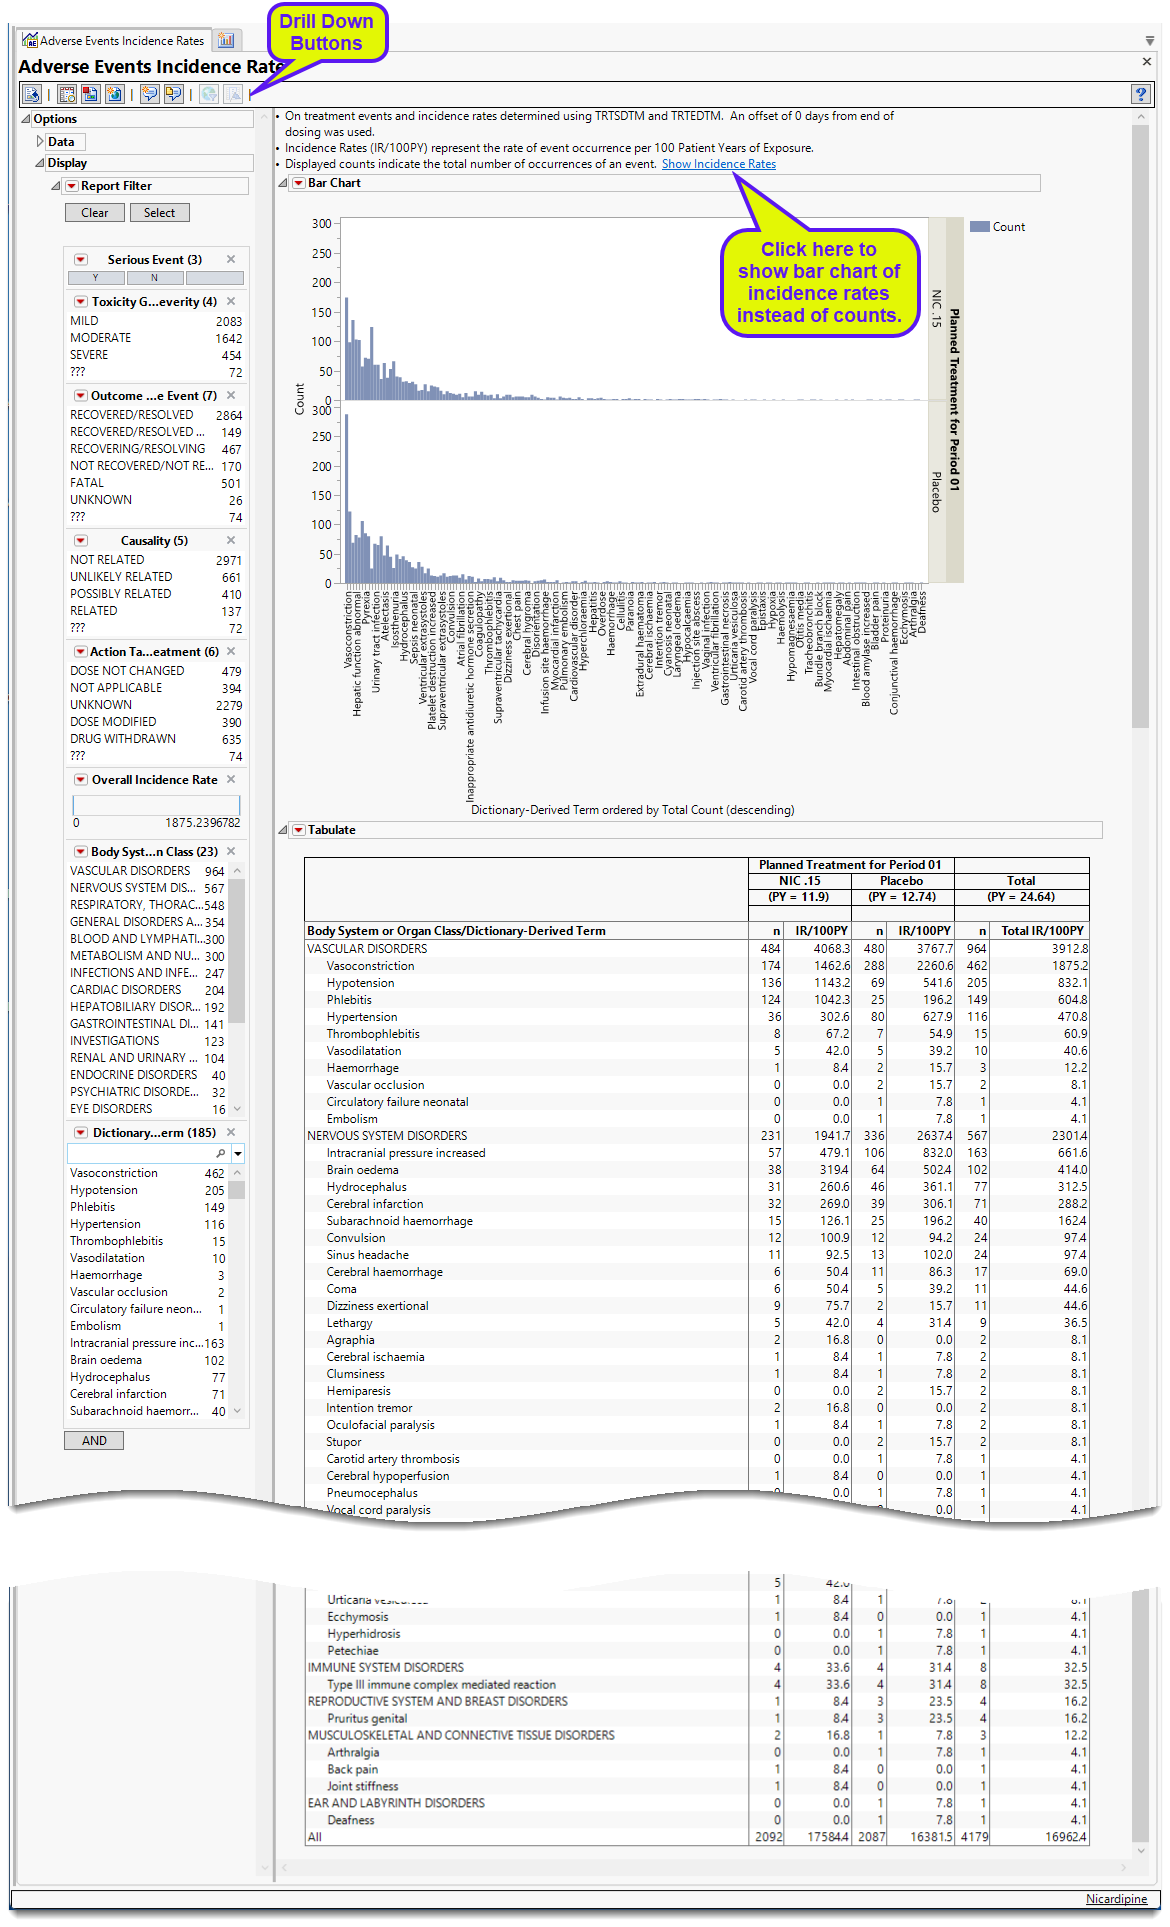Image resolution: width=1170 pixels, height=1927 pixels.
Task: Click the AND button below the filters
Action: tap(94, 1440)
